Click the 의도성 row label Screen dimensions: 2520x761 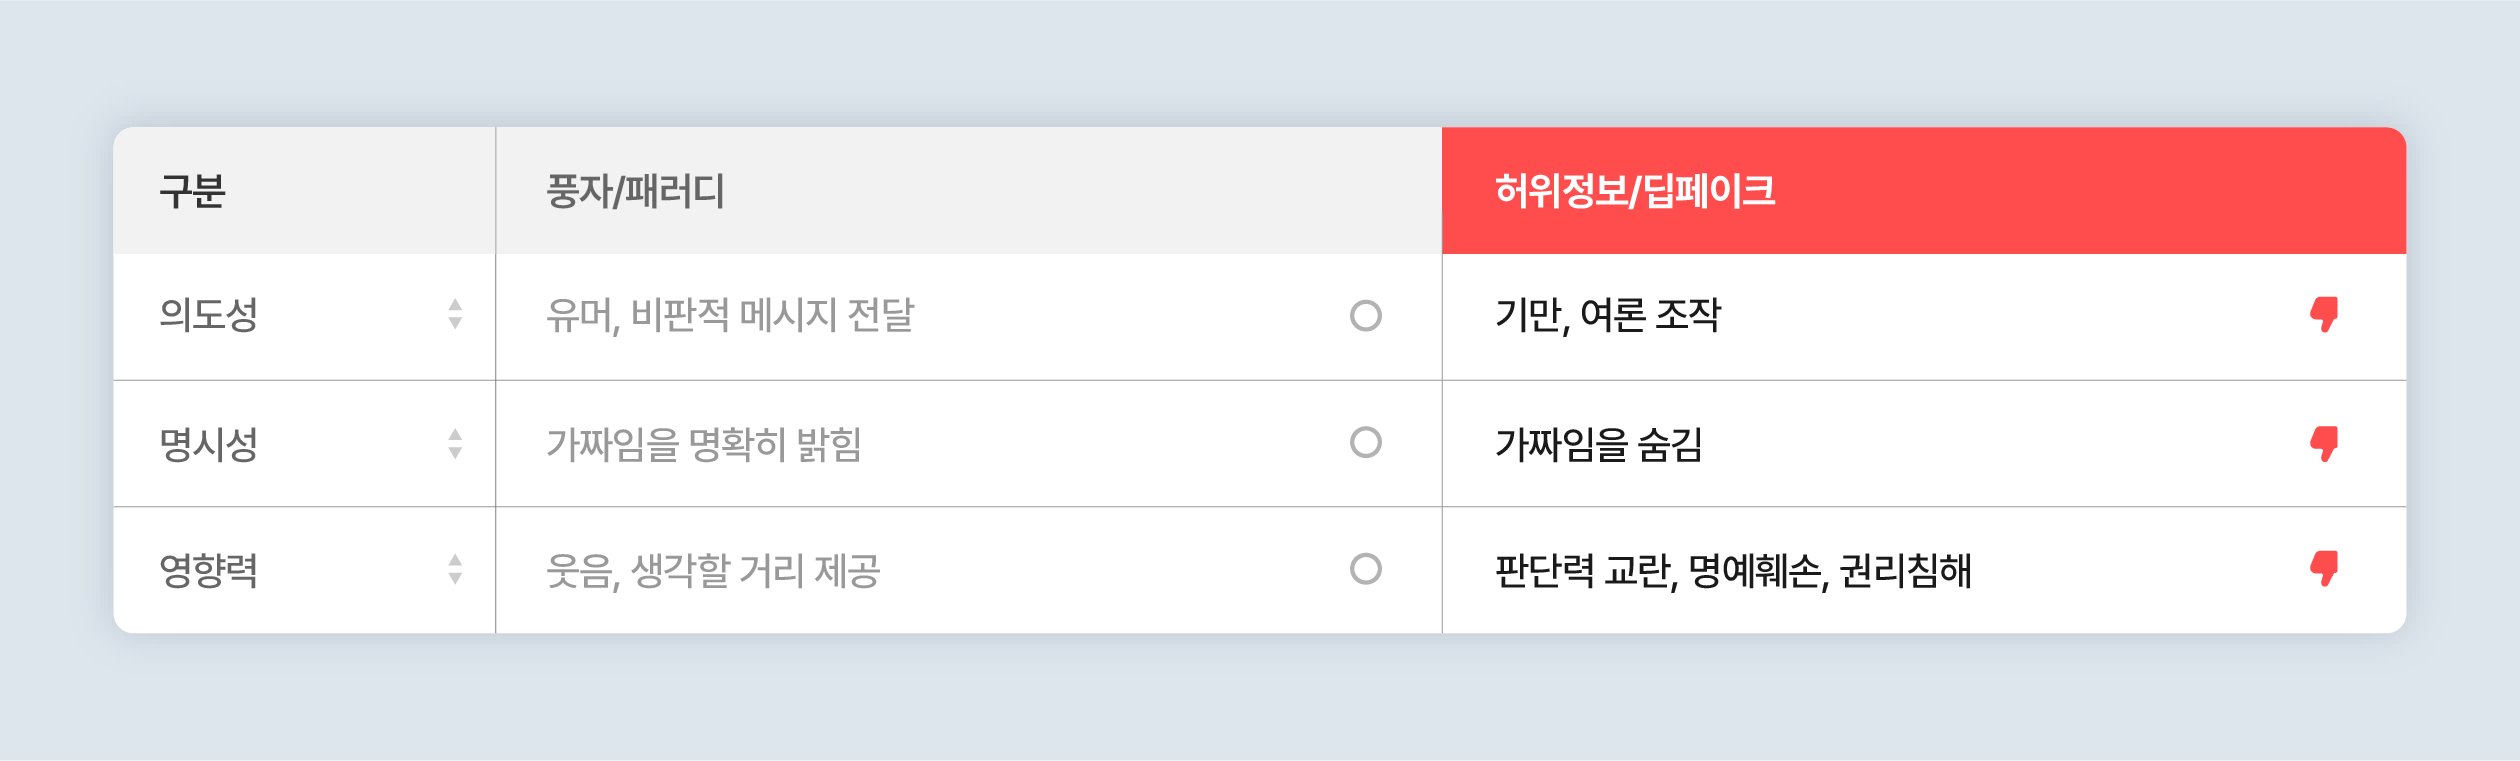[209, 315]
